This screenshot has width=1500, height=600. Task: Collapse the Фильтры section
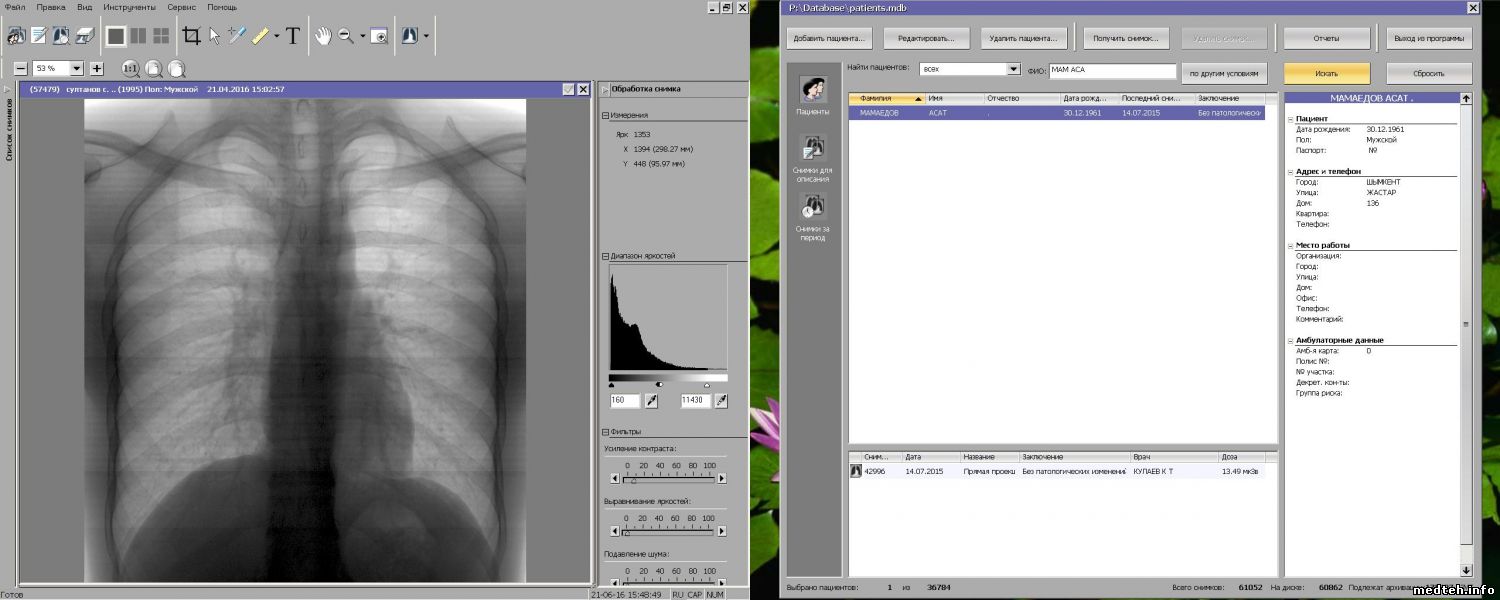606,432
